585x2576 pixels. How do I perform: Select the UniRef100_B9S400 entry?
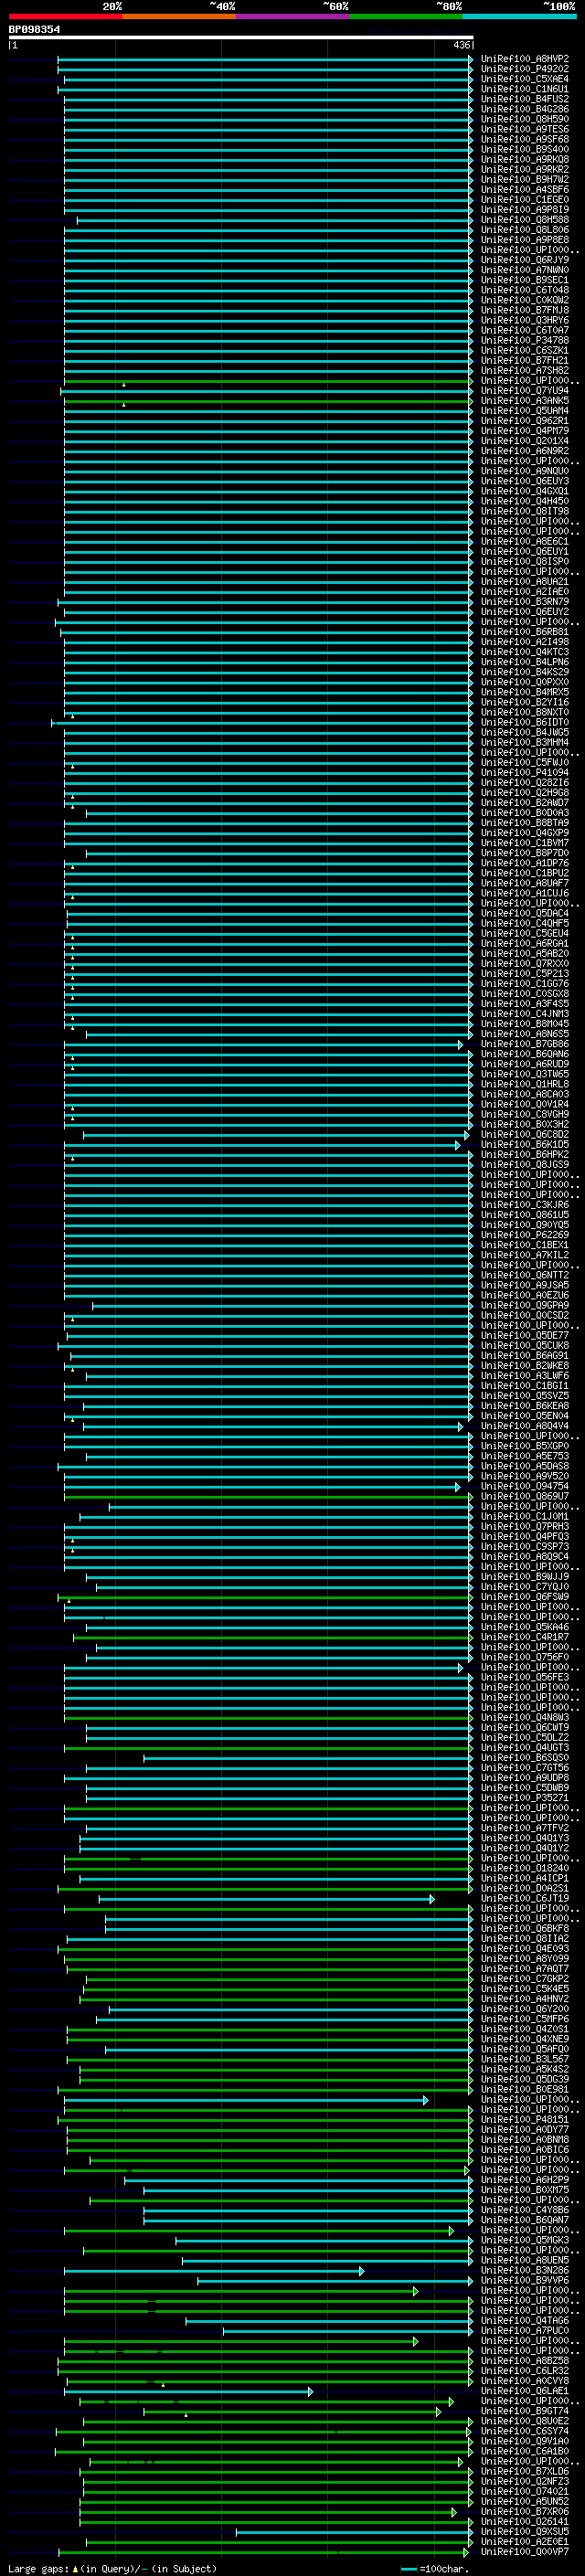(x=524, y=149)
